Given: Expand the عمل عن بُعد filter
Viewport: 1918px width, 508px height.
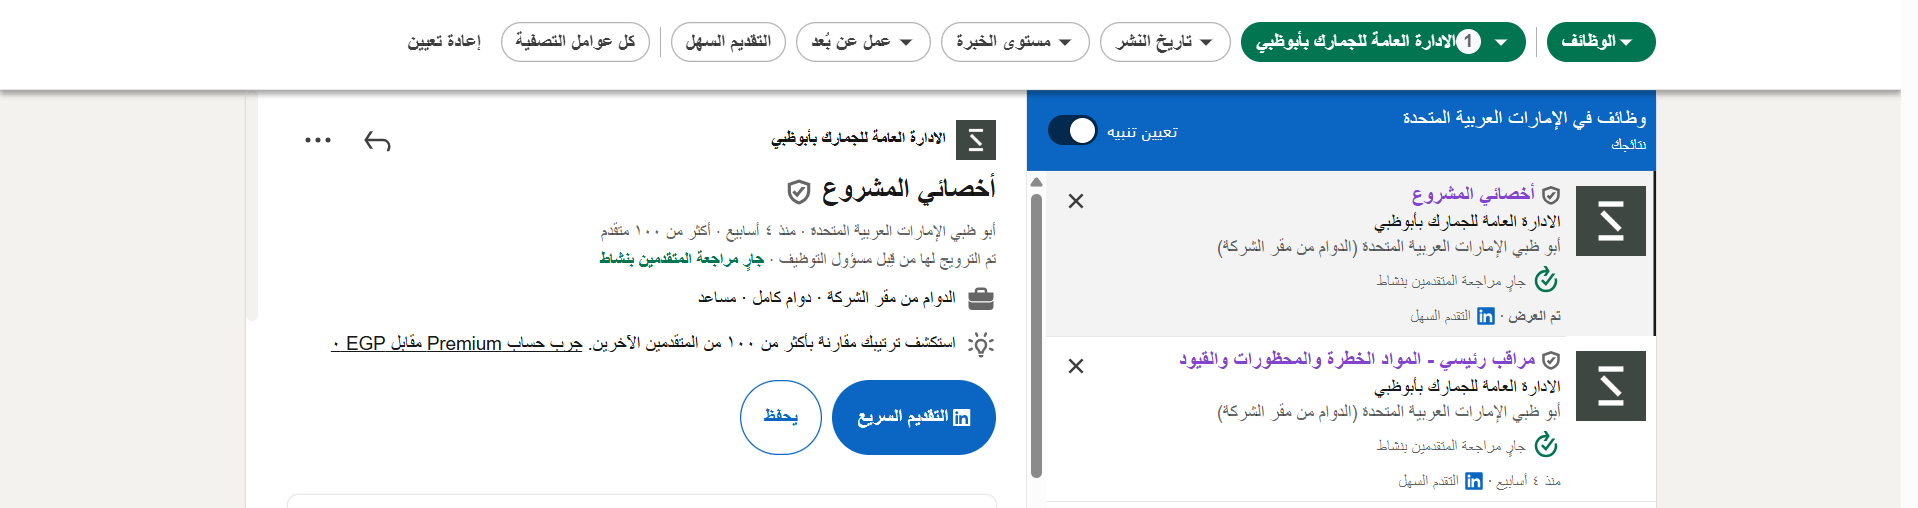Looking at the screenshot, I should tap(863, 42).
